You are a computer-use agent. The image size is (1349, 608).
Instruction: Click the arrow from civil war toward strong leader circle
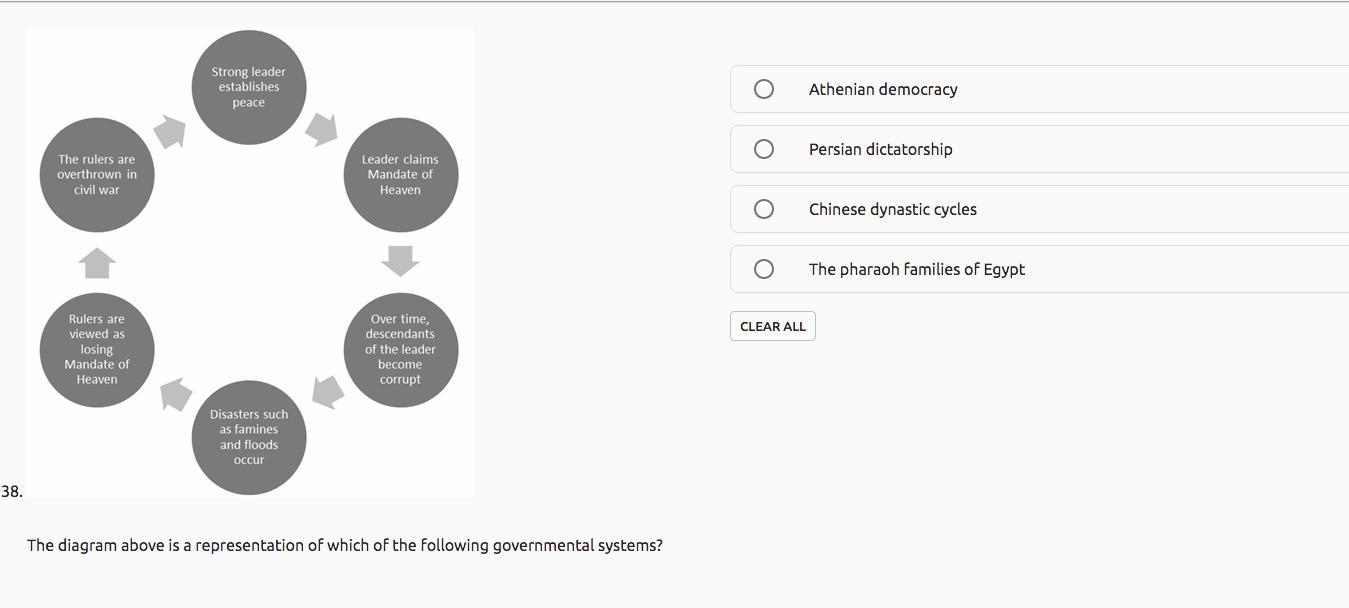(170, 131)
